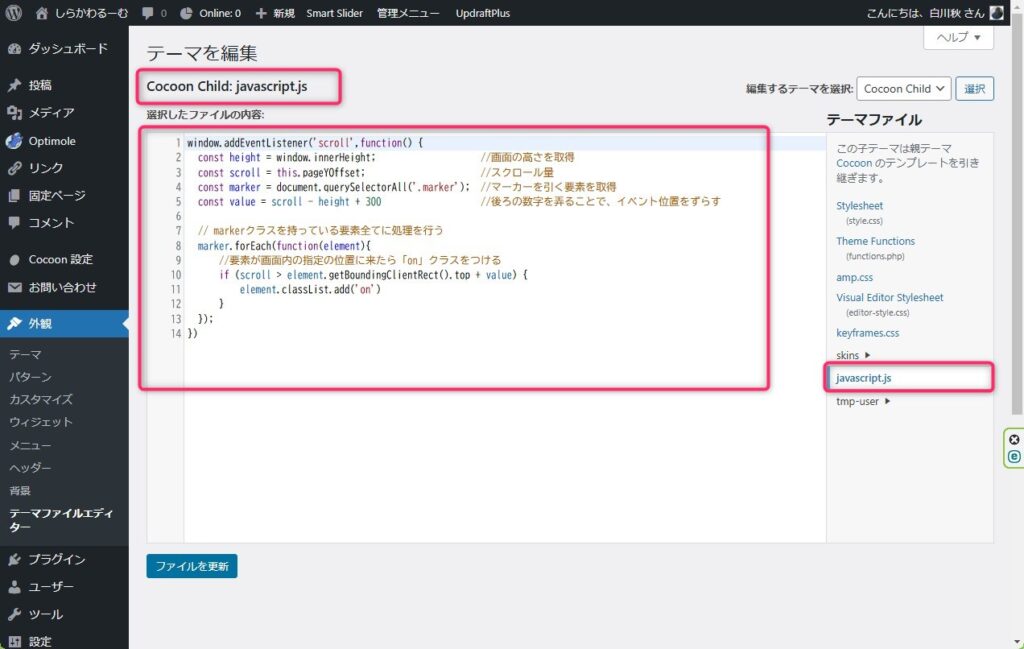
Task: Open the theme selection dropdown Cocoon Child
Action: click(902, 88)
